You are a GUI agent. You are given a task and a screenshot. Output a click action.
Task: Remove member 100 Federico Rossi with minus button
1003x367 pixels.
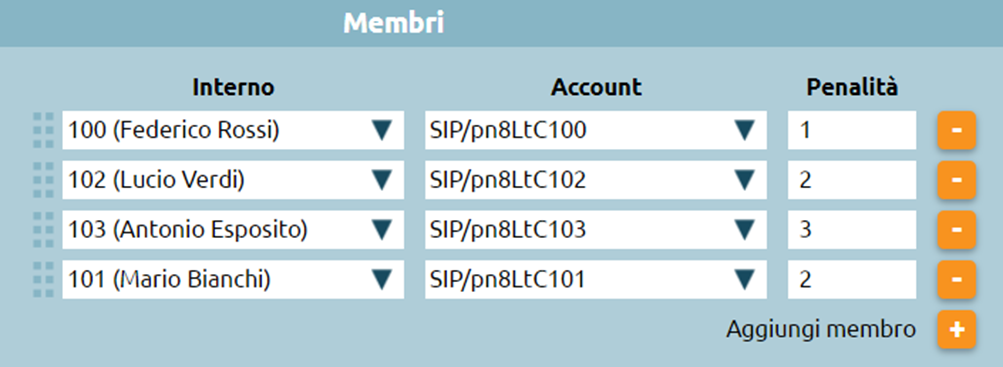pos(956,130)
